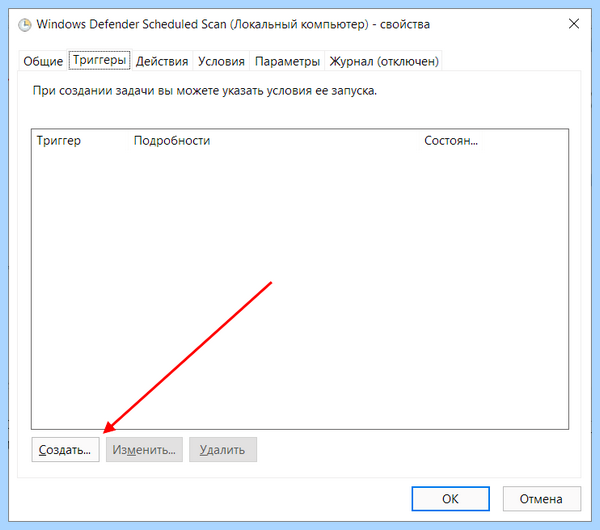600x530 pixels.
Task: Cancel with the Отмена button
Action: coord(541,499)
